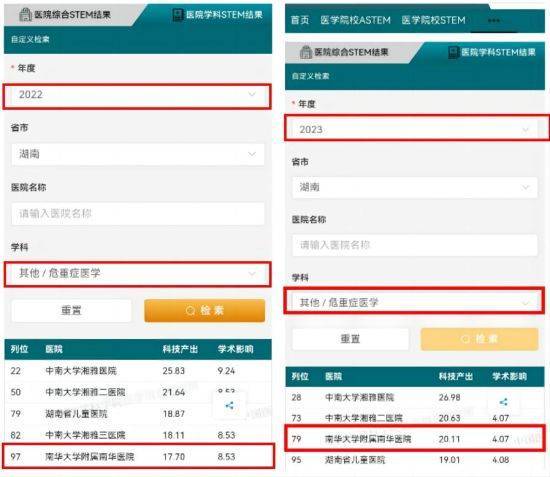Click the left 重置 reset button
The width and height of the screenshot is (550, 477).
click(72, 310)
